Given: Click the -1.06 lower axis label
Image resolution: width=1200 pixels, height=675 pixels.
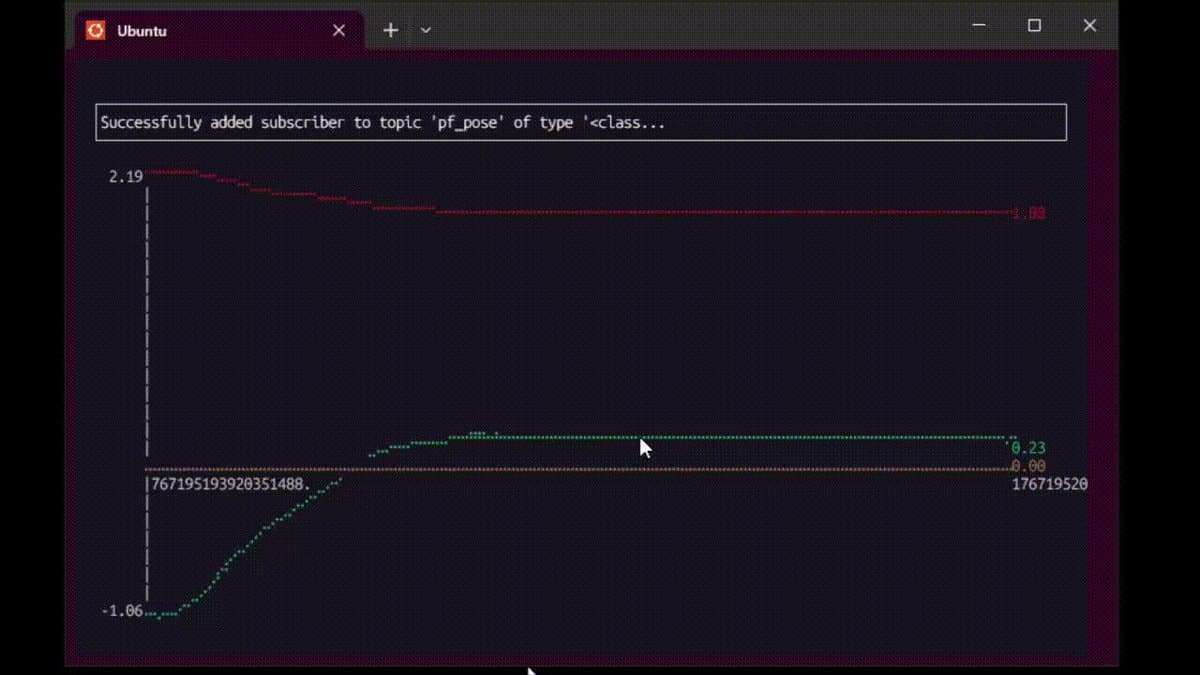Looking at the screenshot, I should pyautogui.click(x=122, y=610).
